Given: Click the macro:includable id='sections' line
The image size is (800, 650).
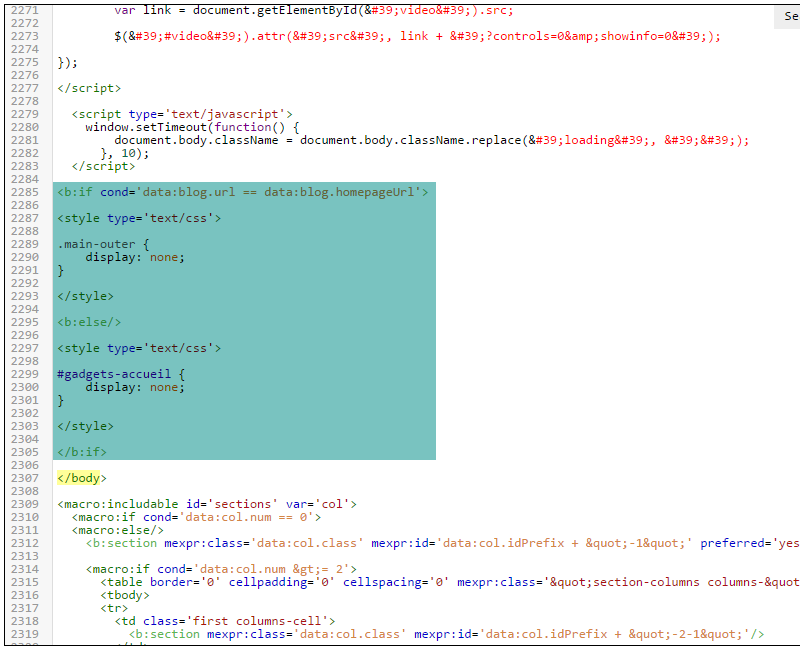Looking at the screenshot, I should [207, 504].
